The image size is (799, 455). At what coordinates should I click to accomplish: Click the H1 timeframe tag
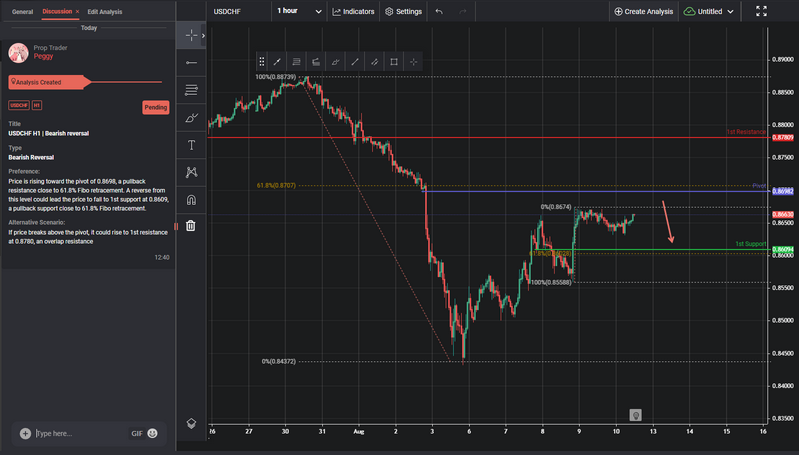coord(37,105)
